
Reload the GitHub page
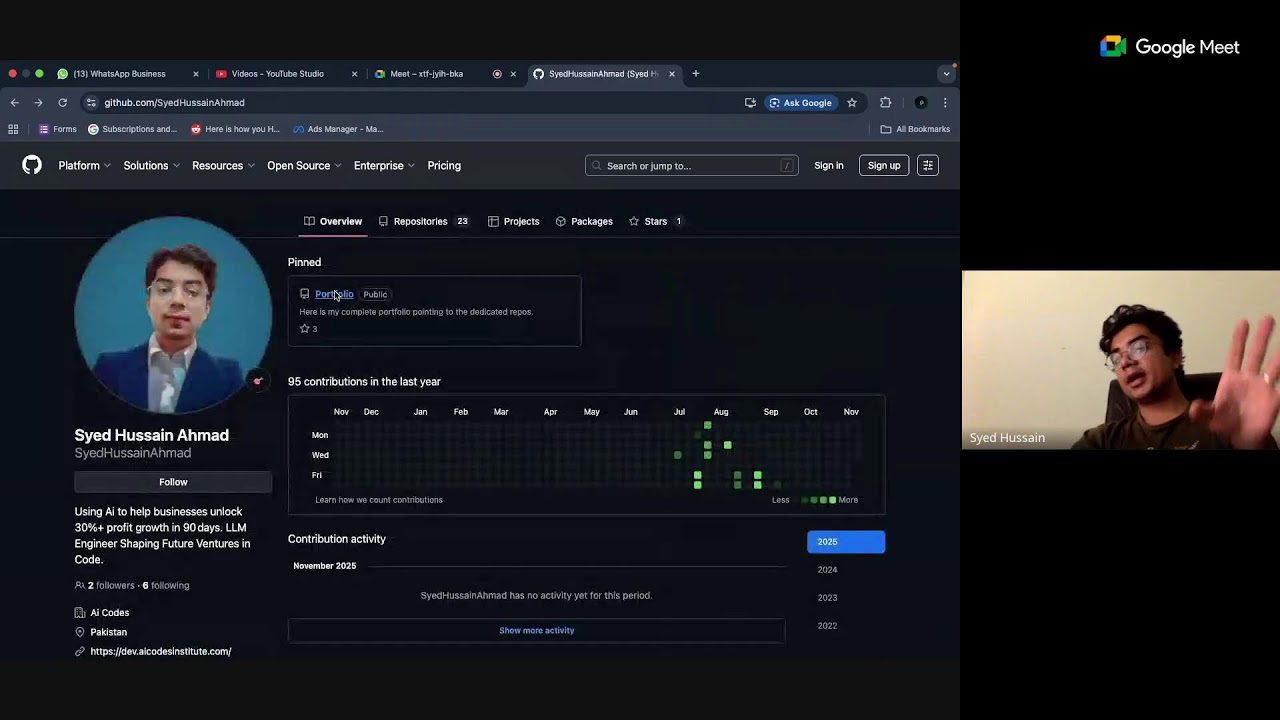pyautogui.click(x=62, y=102)
